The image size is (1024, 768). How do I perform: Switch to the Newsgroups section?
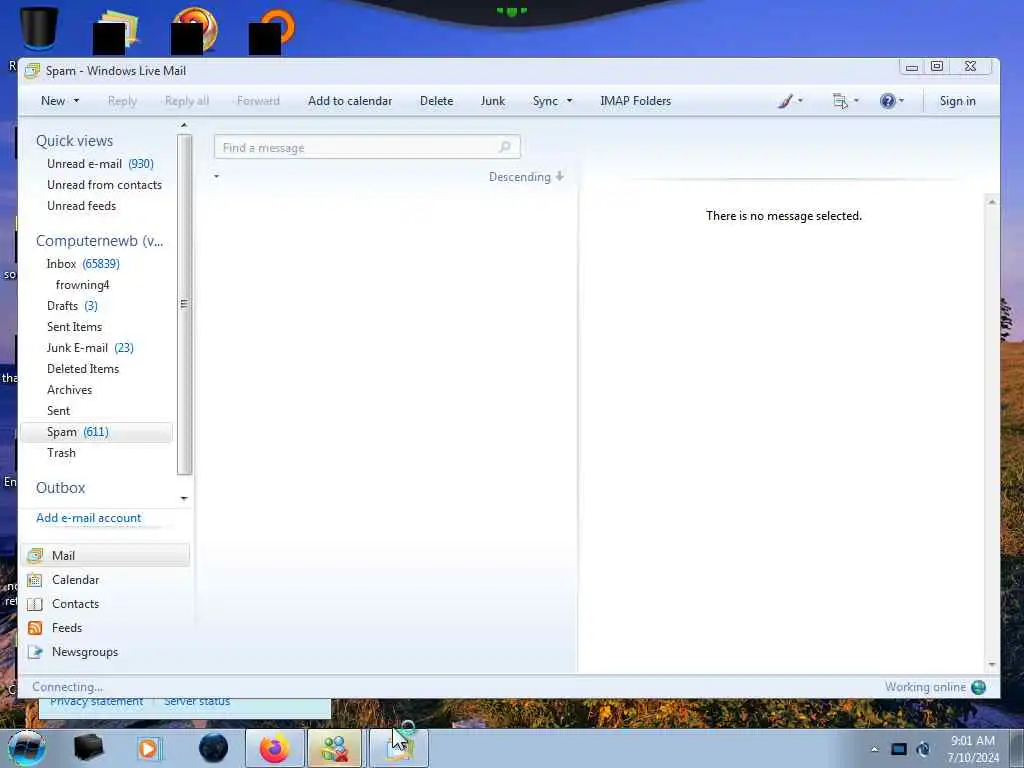click(85, 652)
